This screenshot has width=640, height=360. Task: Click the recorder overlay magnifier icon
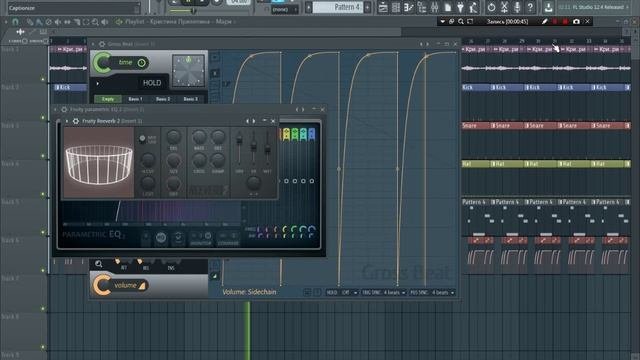[x=461, y=21]
